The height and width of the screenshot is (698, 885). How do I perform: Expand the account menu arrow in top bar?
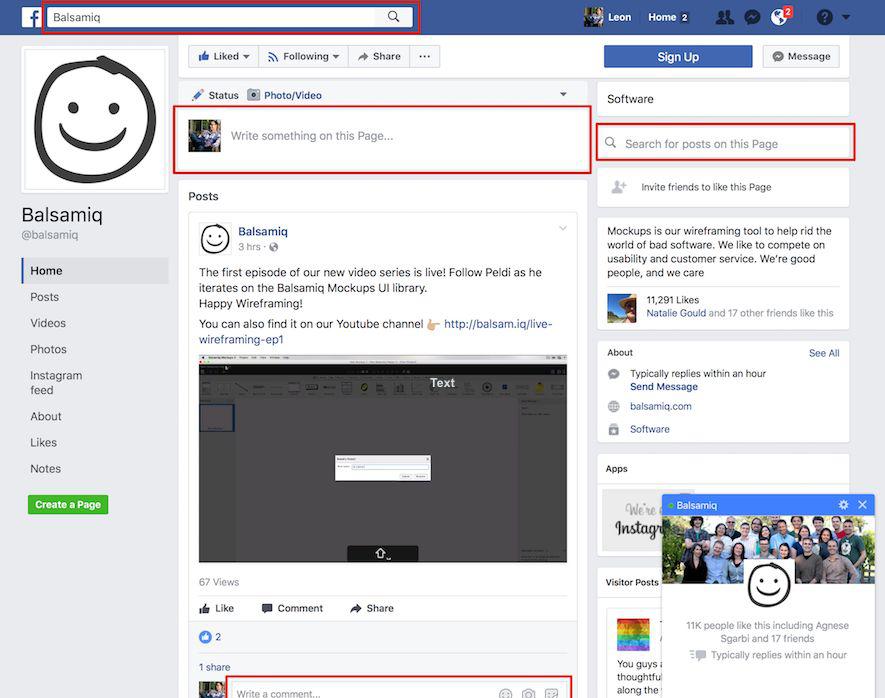(x=845, y=17)
